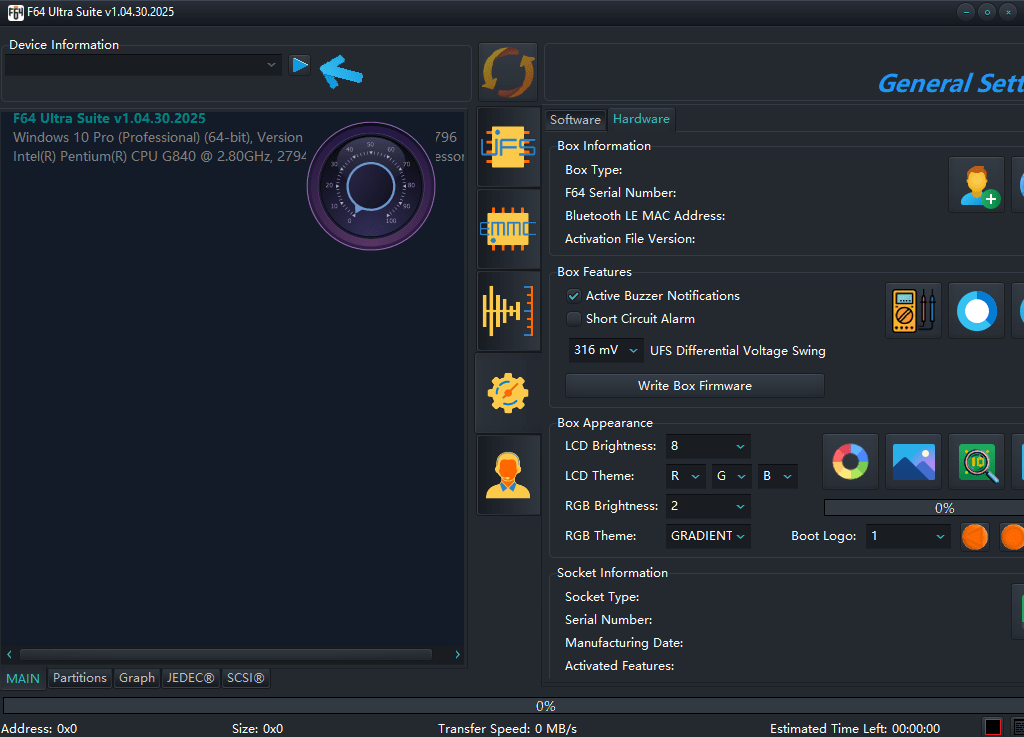
Task: Expand the LCD Brightness dropdown
Action: coord(708,446)
